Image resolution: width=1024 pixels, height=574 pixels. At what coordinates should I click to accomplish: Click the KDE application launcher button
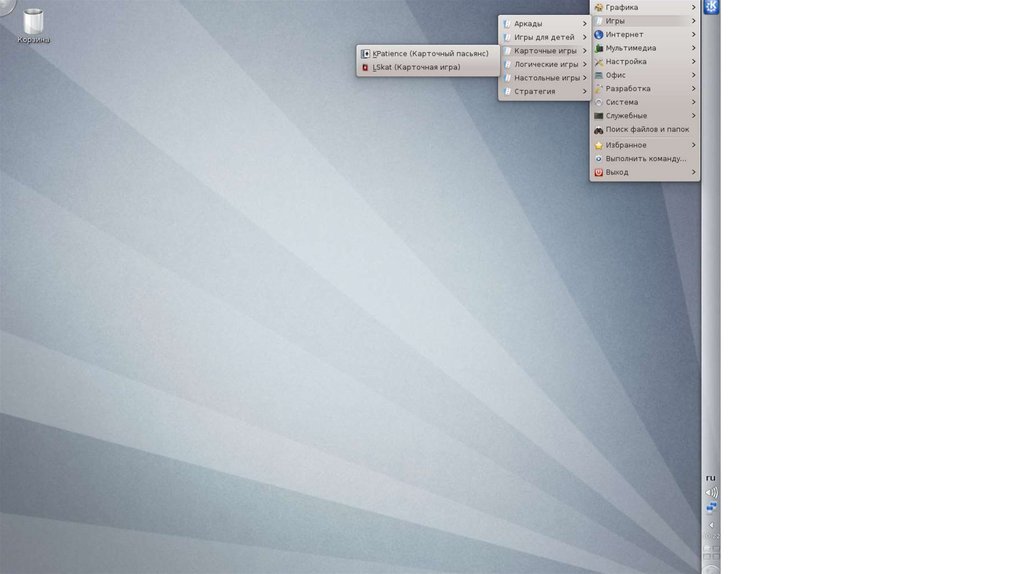point(711,8)
